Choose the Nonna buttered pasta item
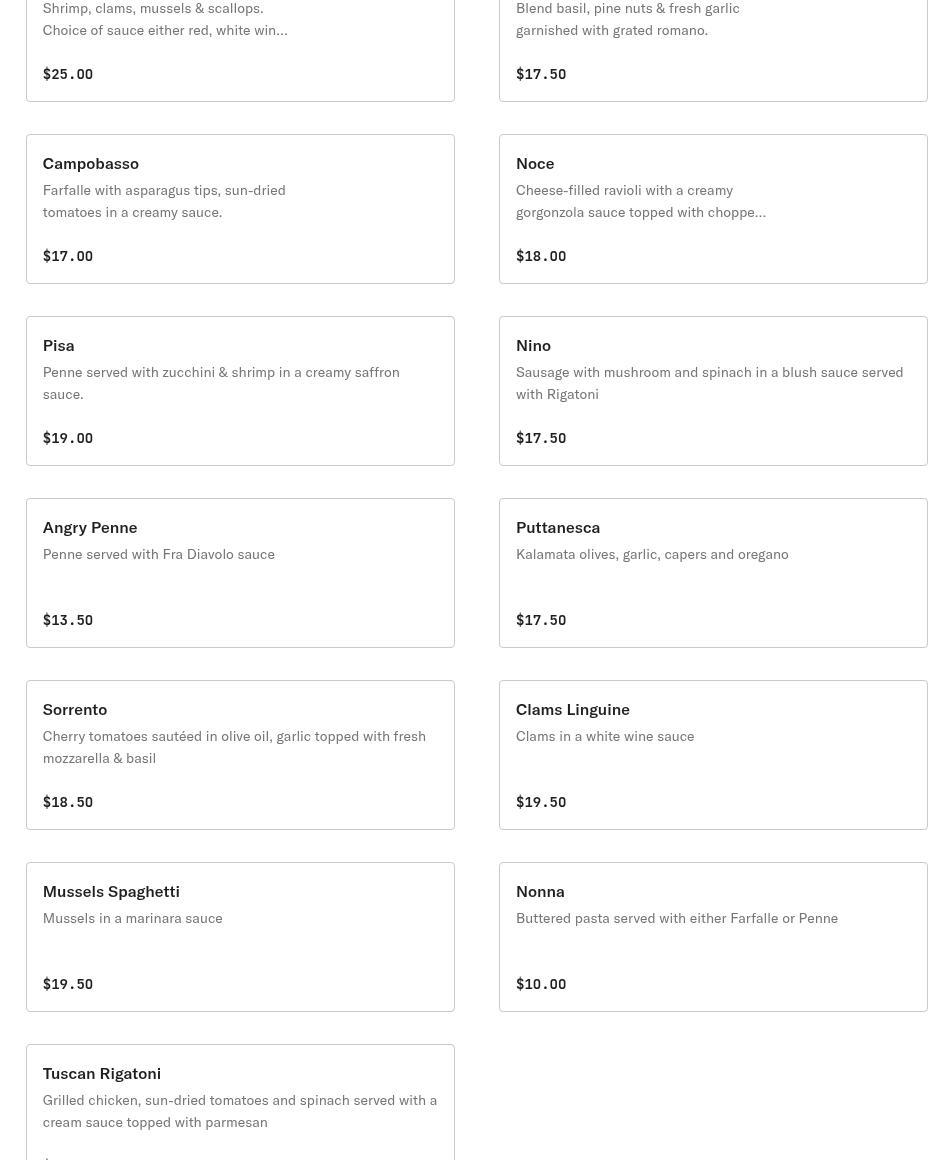This screenshot has height=1160, width=950. 713,937
